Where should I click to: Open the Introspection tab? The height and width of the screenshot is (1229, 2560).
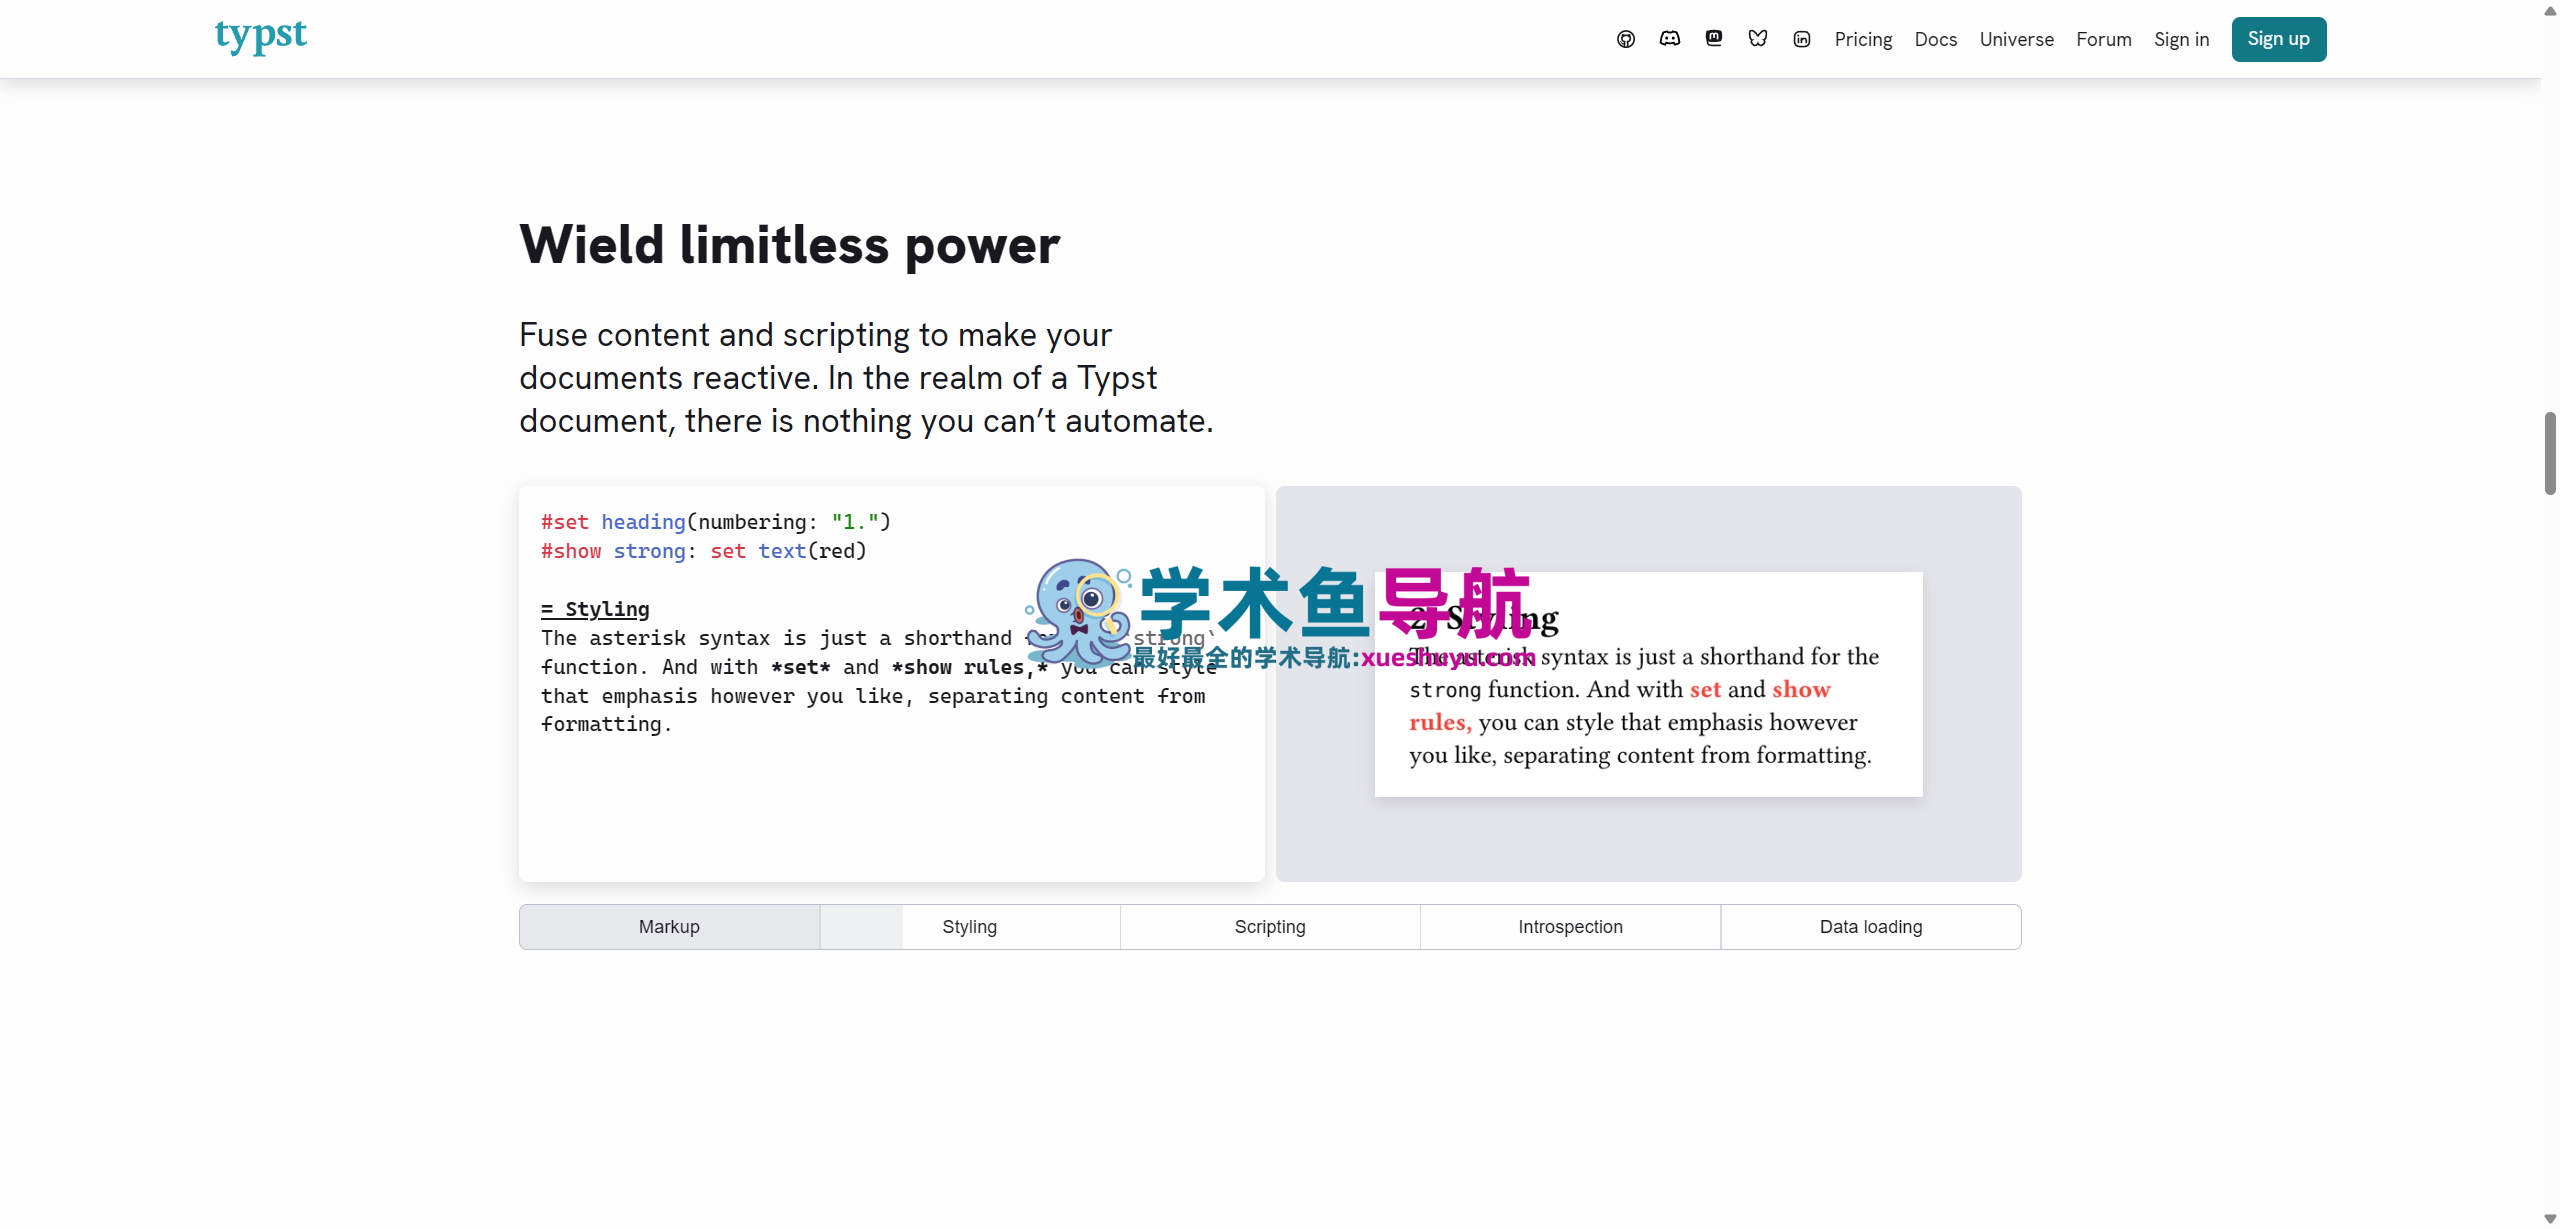1570,927
